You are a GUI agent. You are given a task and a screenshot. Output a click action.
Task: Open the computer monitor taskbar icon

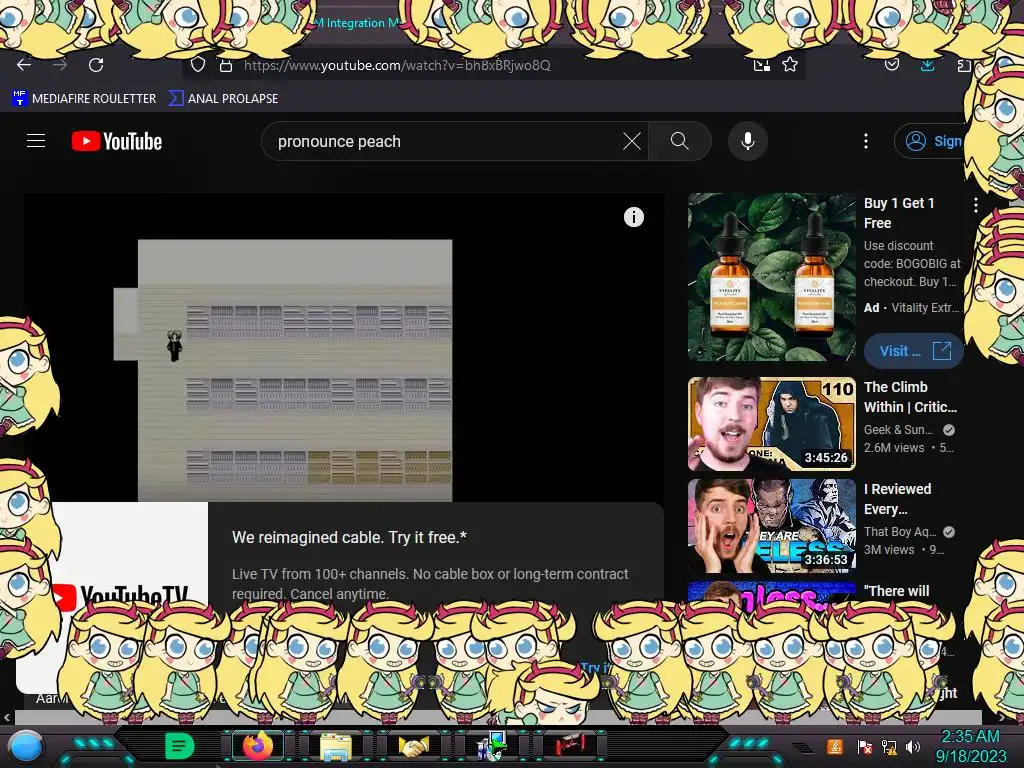point(492,746)
